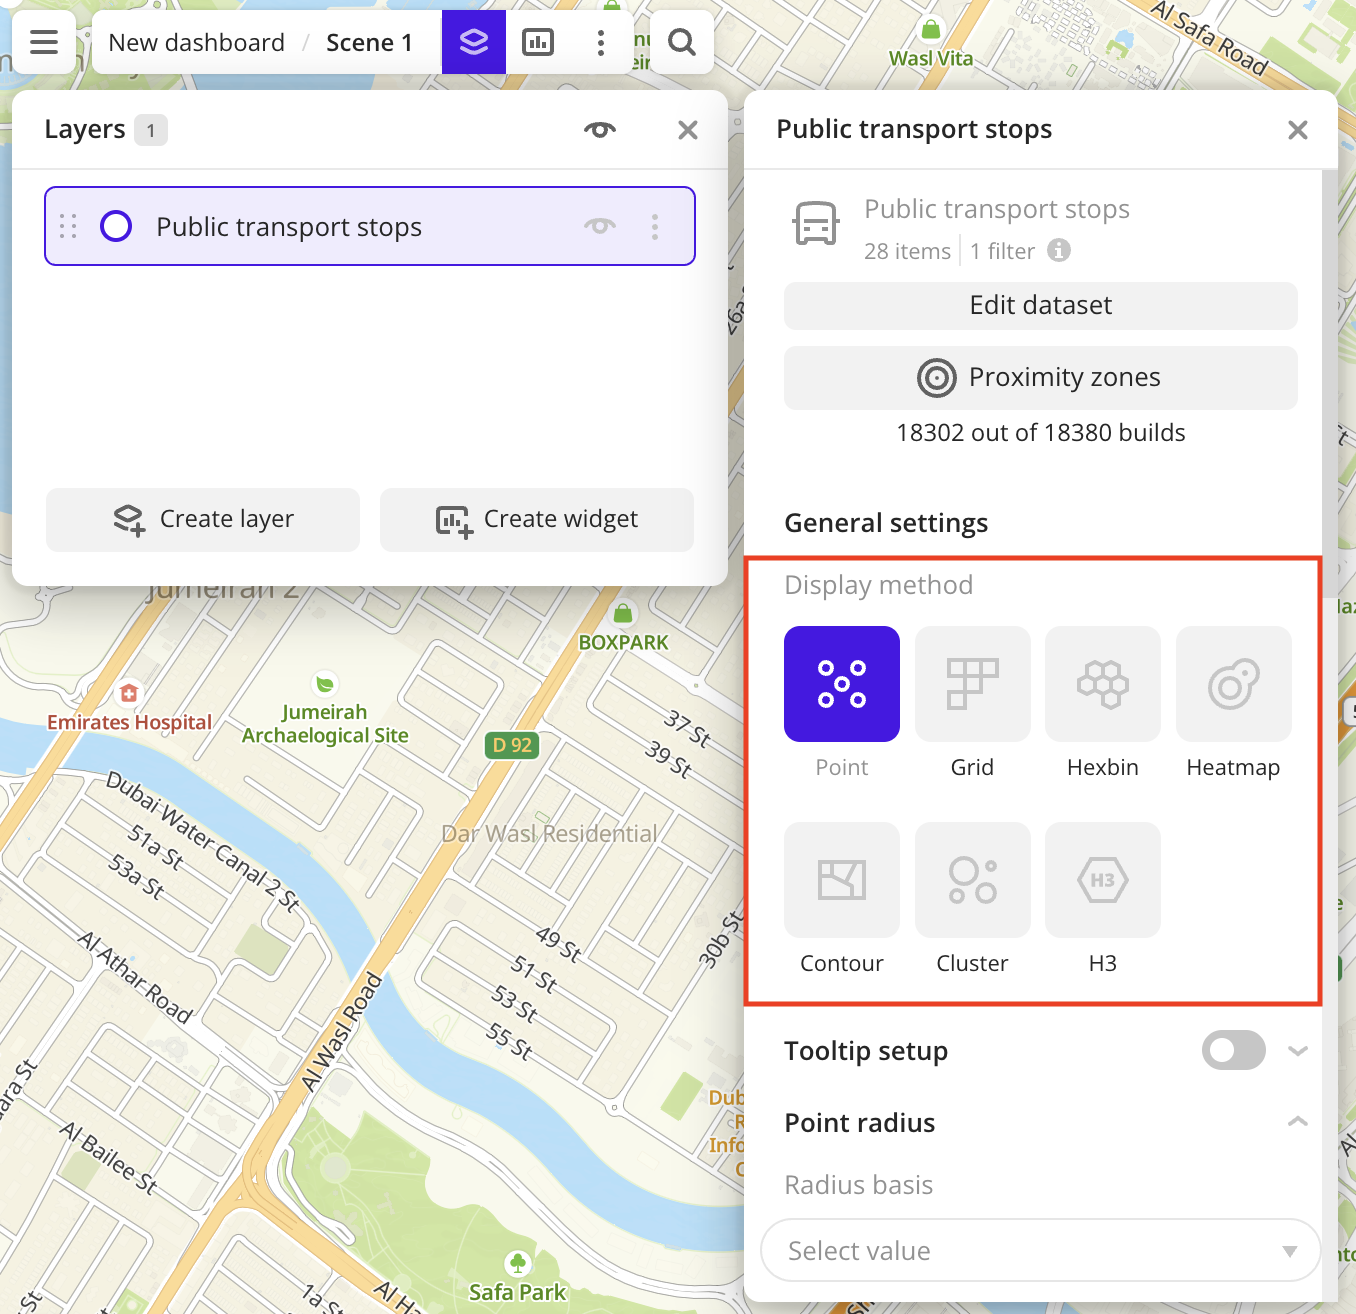Collapse the Point radius section
Viewport: 1356px width, 1314px height.
click(x=1297, y=1122)
